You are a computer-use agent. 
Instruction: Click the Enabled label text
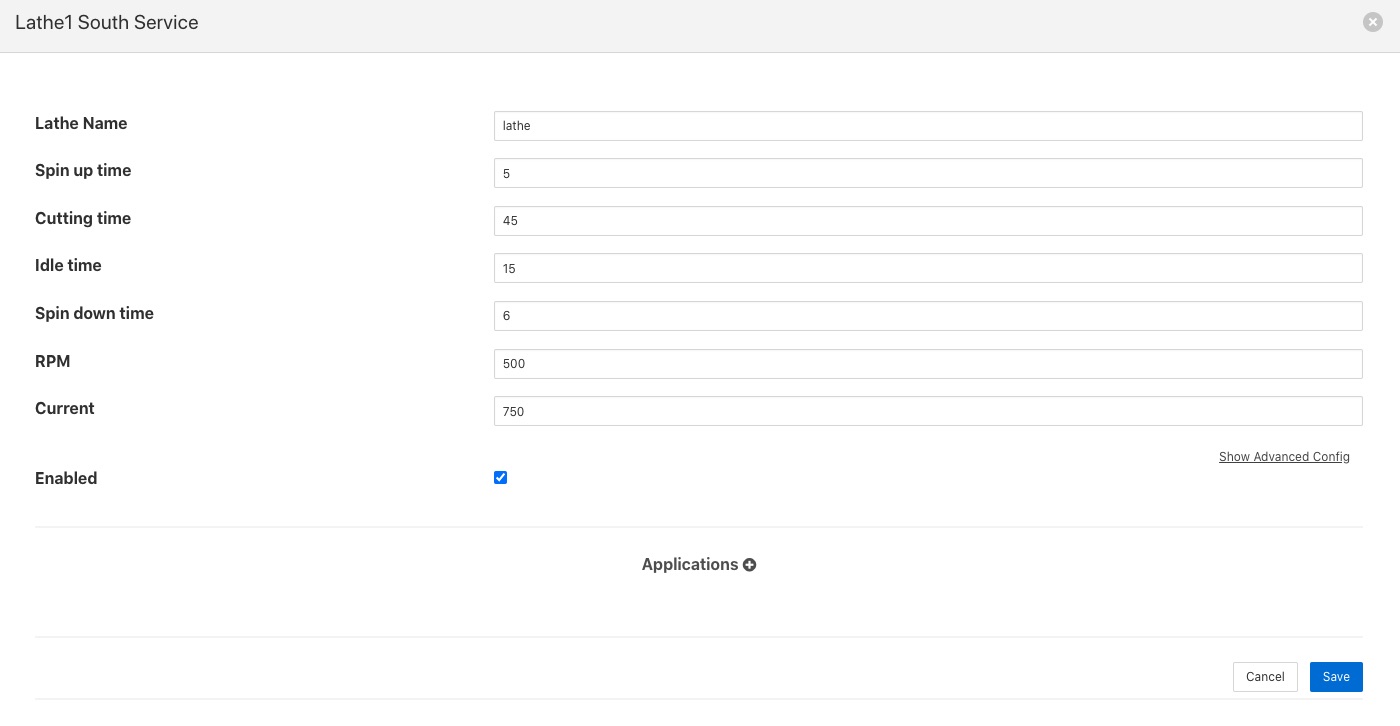pos(66,478)
